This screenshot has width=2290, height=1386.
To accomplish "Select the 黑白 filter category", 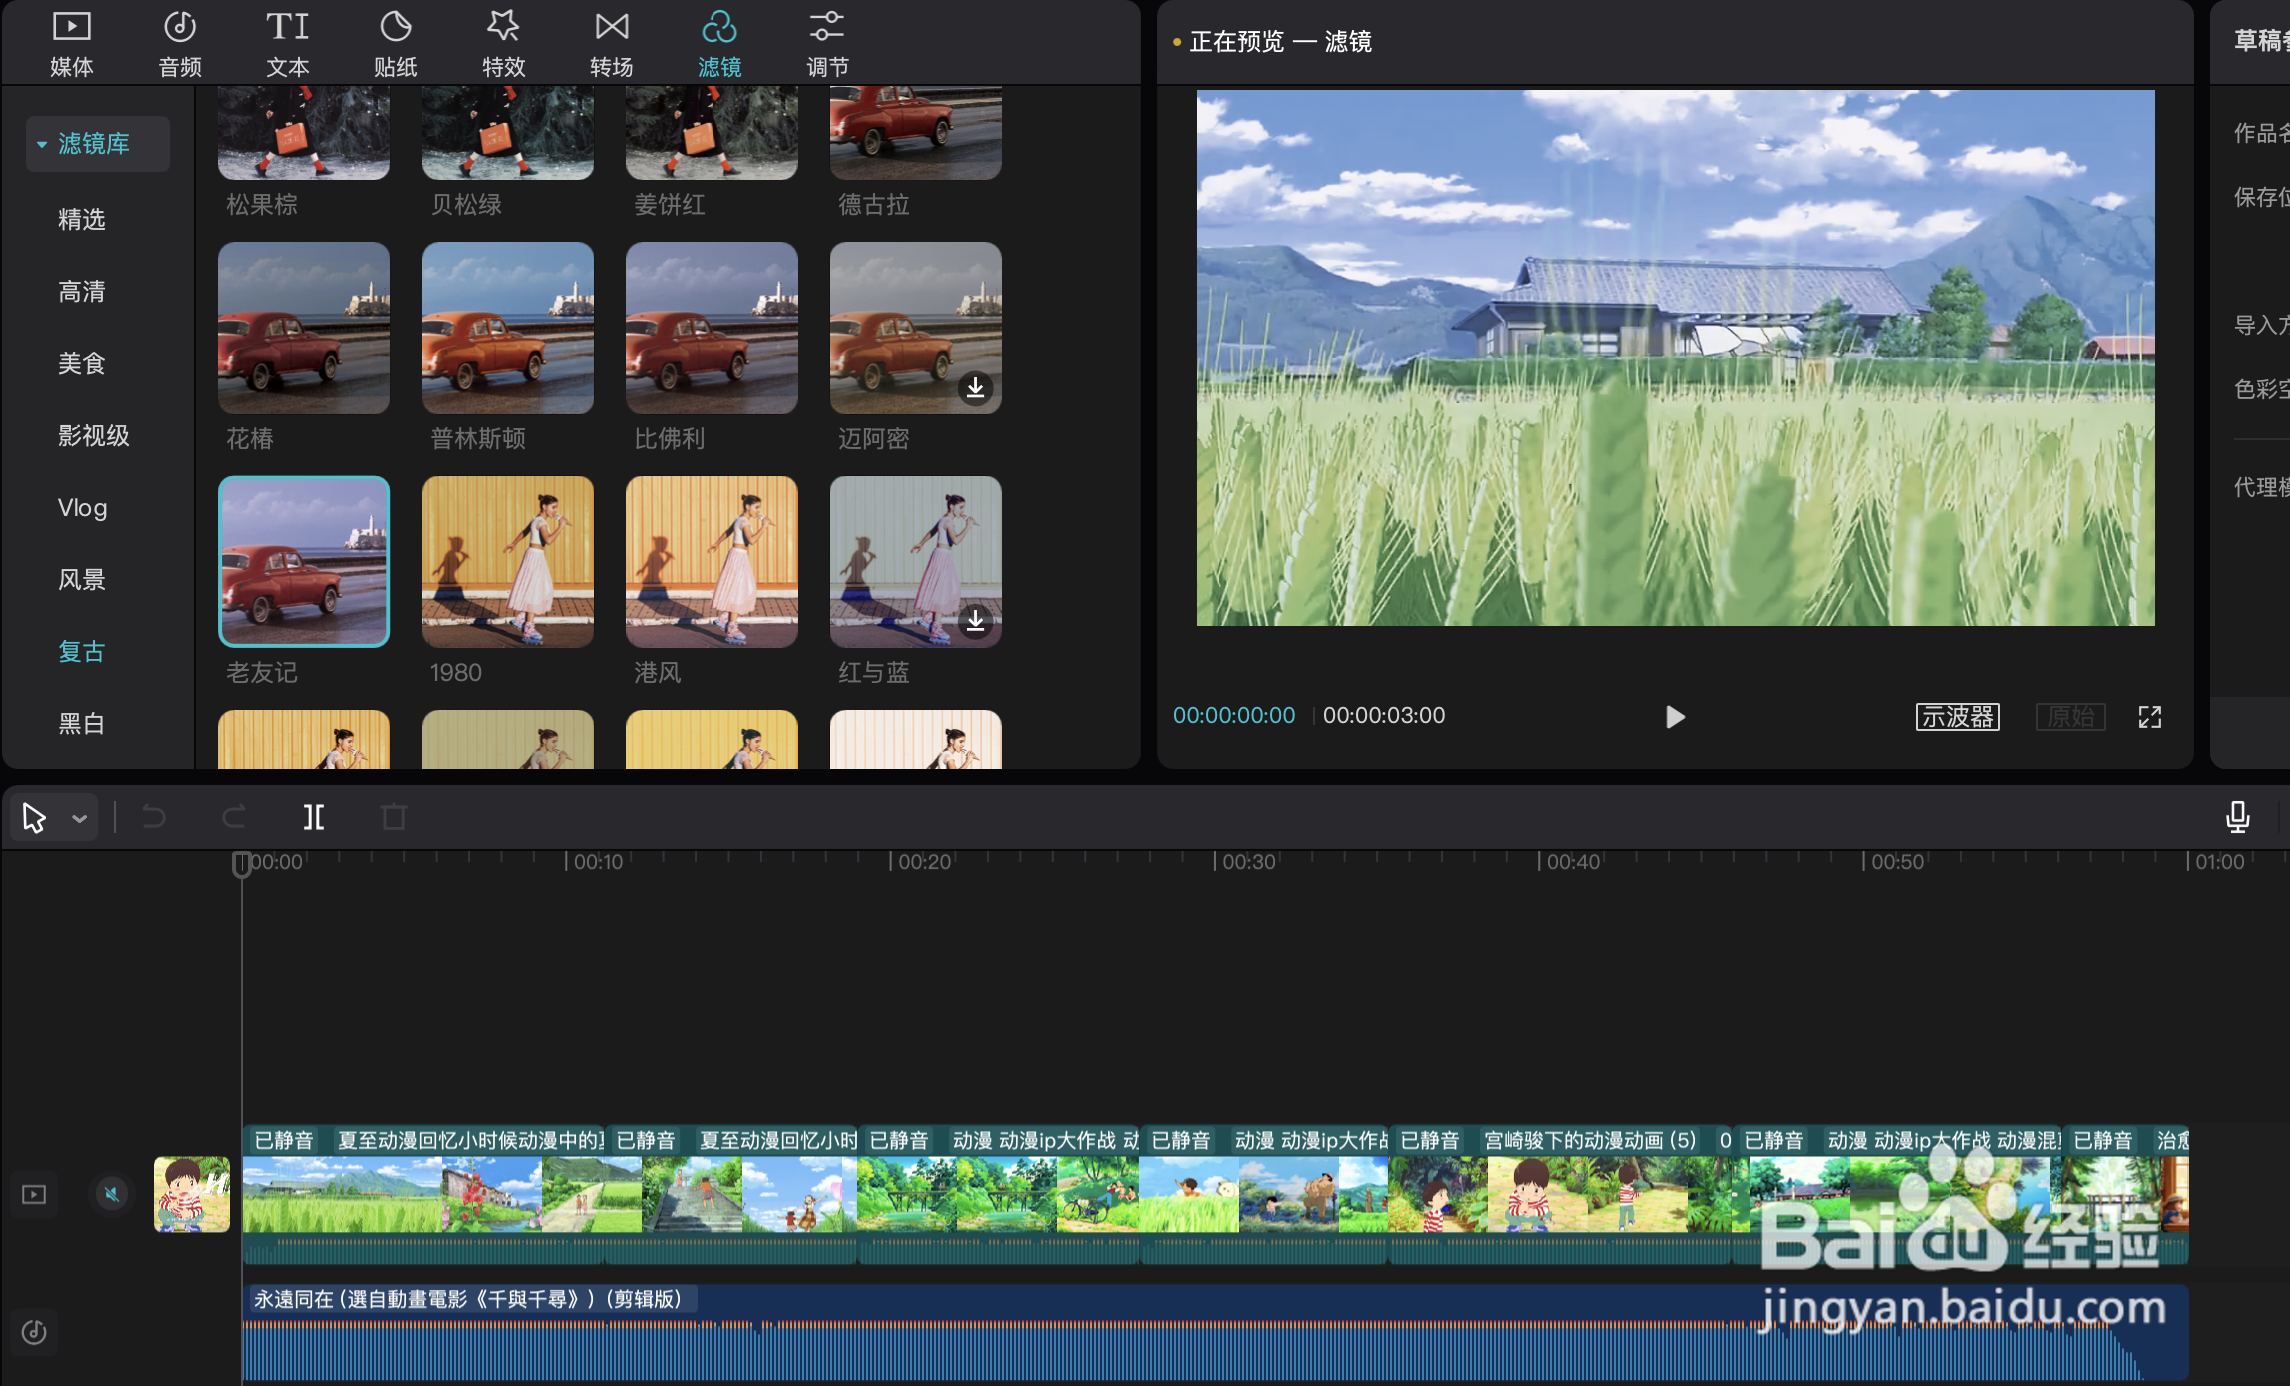I will coord(82,724).
